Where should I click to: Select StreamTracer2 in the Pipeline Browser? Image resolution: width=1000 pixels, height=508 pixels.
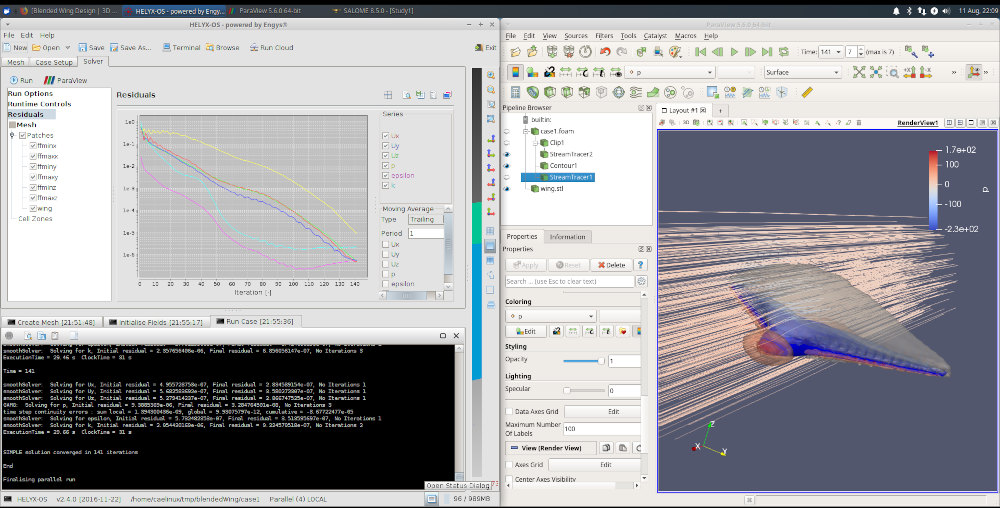[570, 154]
